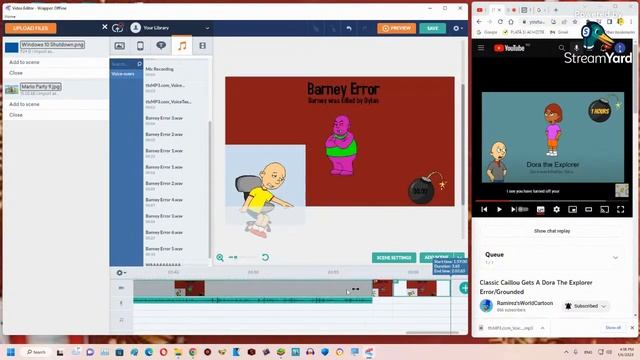
Task: Seek on the YouTube video progress bar
Action: pyautogui.click(x=551, y=201)
